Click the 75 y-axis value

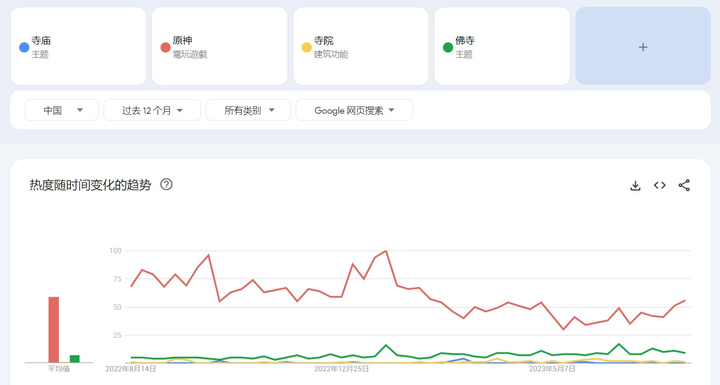point(117,279)
